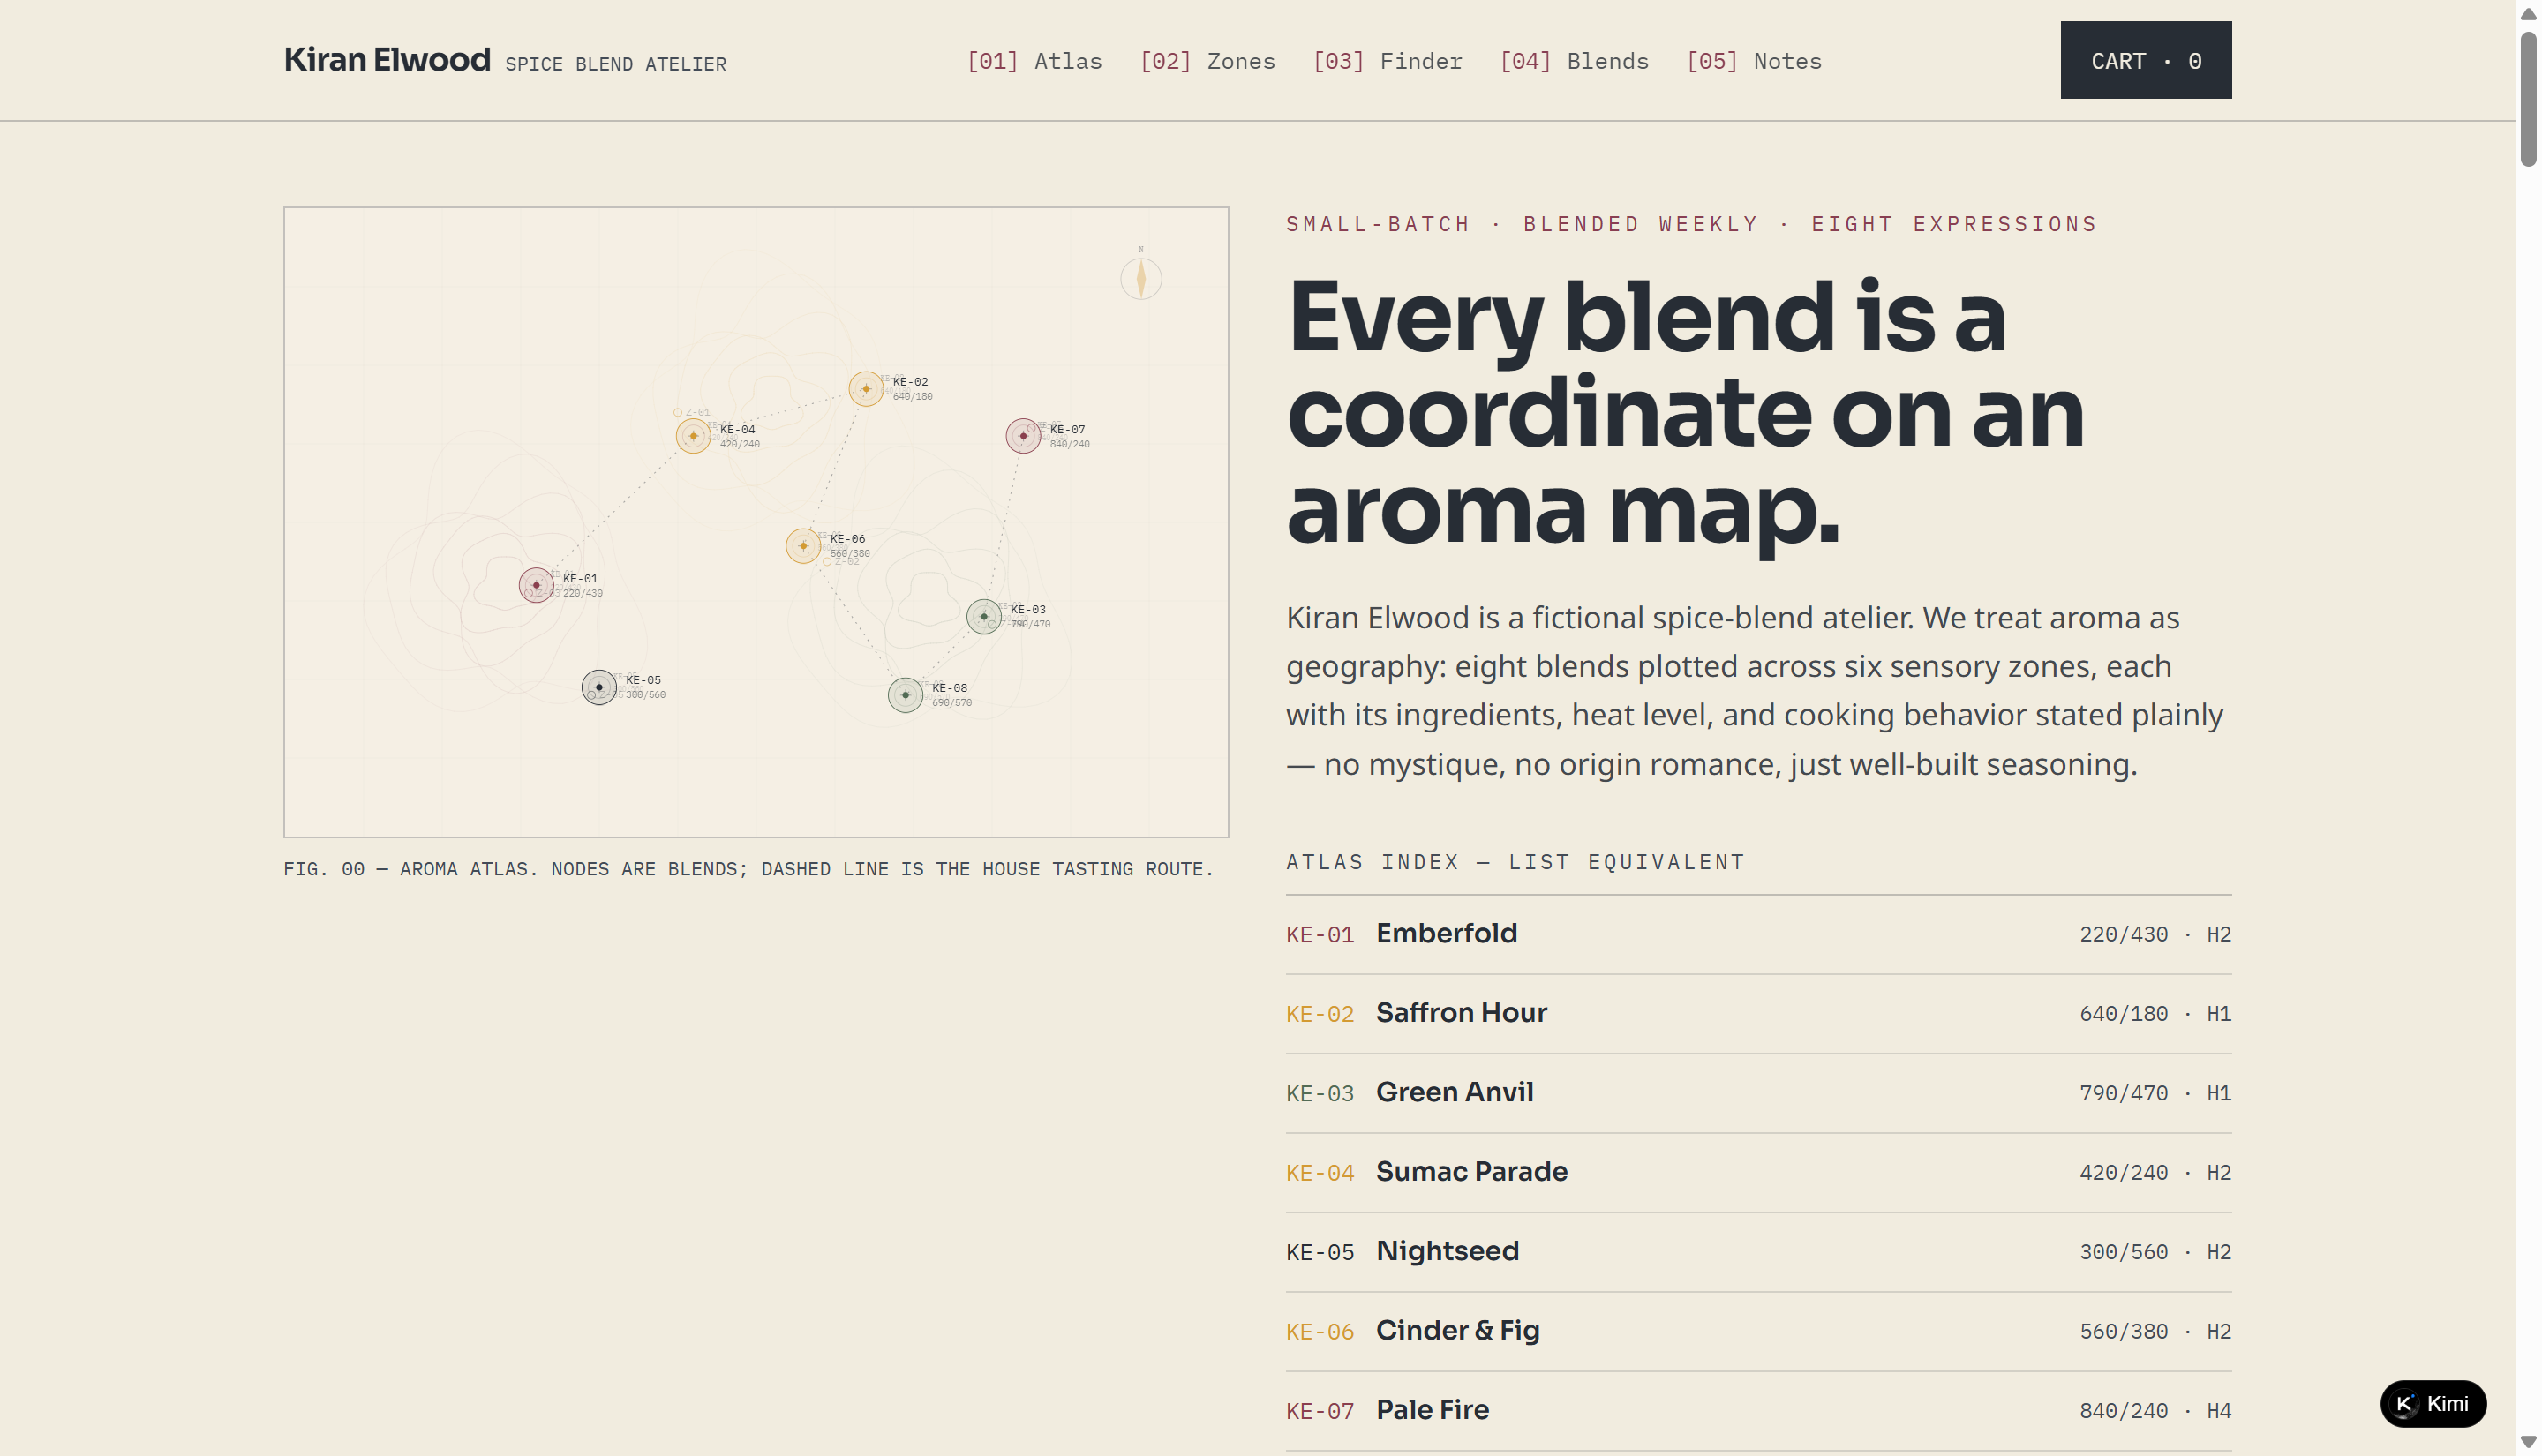
Task: Click the Kiran Elwood logo
Action: pyautogui.click(x=387, y=60)
